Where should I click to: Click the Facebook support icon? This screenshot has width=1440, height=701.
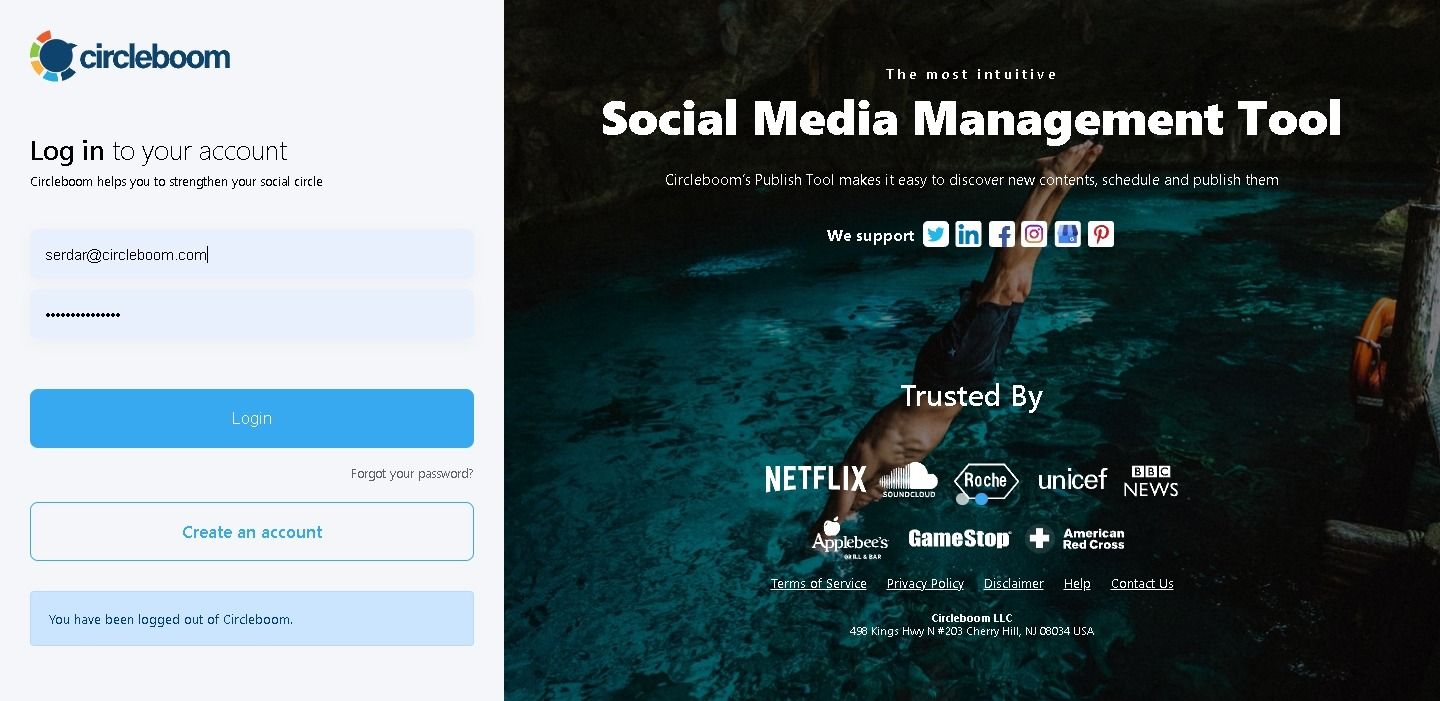1001,234
